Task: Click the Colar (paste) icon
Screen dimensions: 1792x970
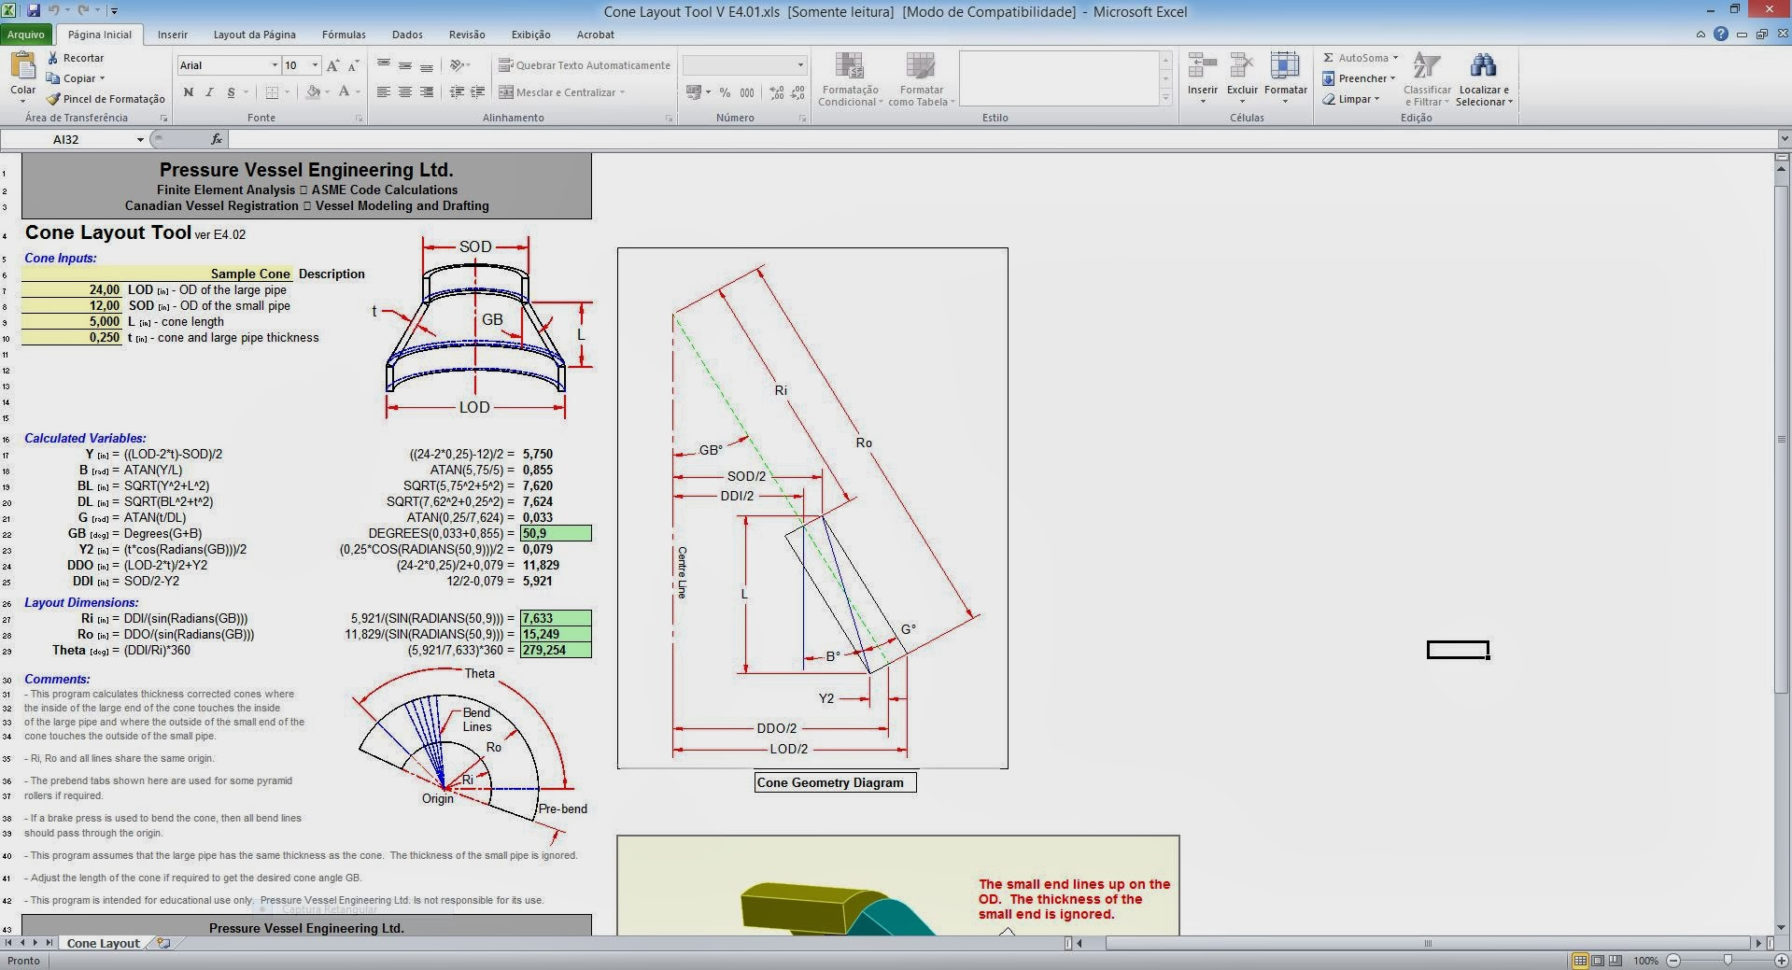Action: tap(22, 67)
